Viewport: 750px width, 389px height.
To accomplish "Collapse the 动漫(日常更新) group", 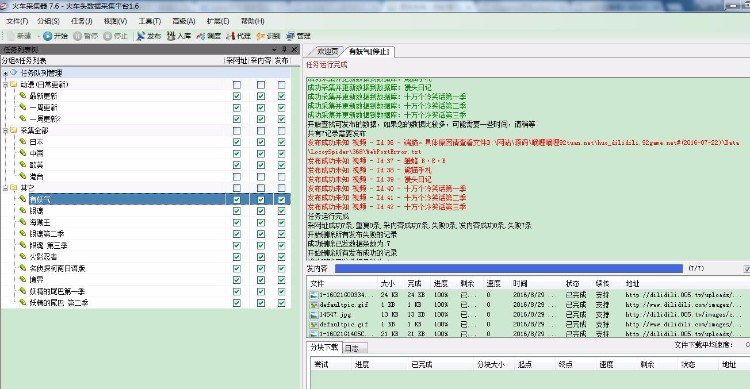I will [5, 85].
